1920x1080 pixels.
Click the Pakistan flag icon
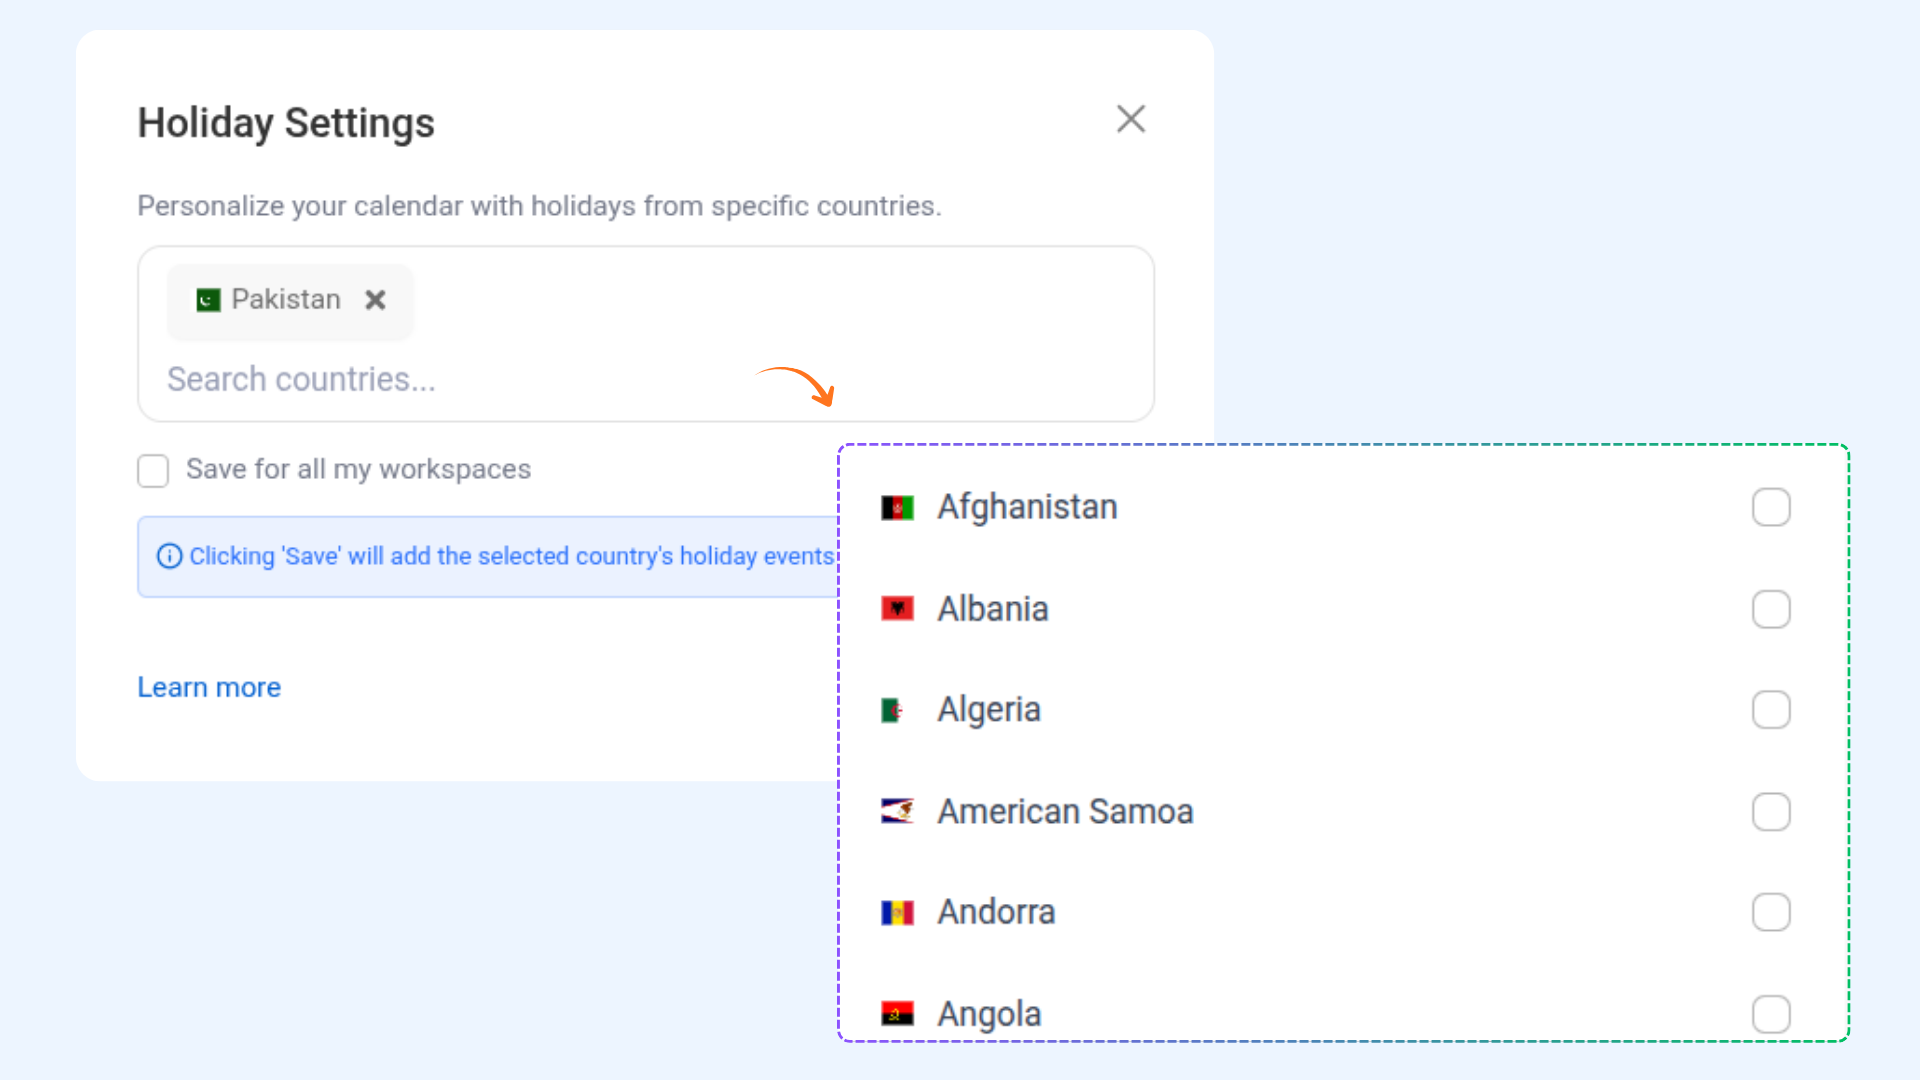(x=208, y=300)
